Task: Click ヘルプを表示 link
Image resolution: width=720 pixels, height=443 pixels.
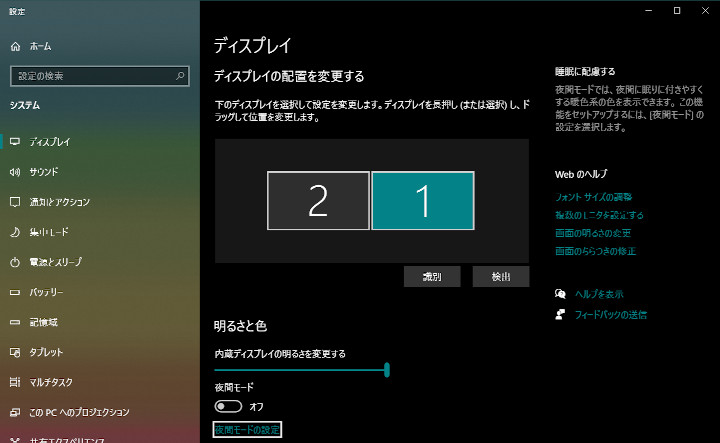Action: click(599, 294)
